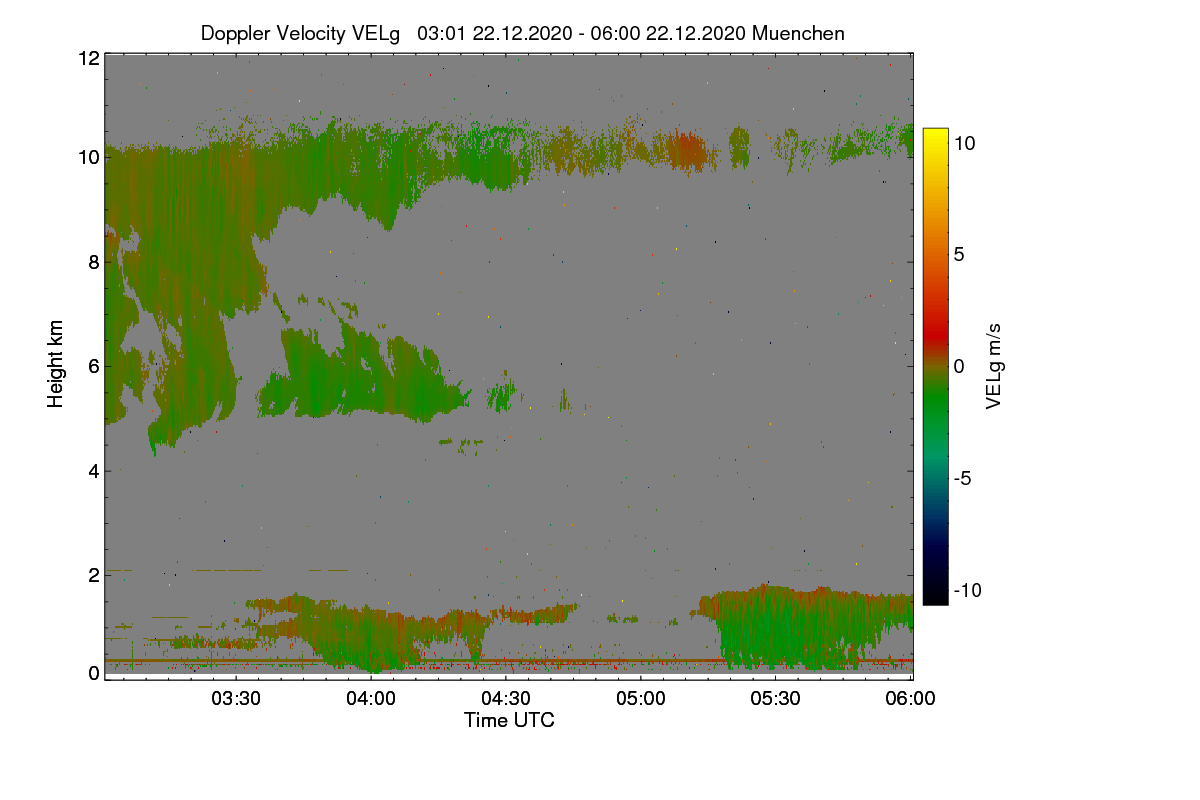The image size is (1200, 800).
Task: Select the 'Height km' y-axis label
Action: pos(56,364)
